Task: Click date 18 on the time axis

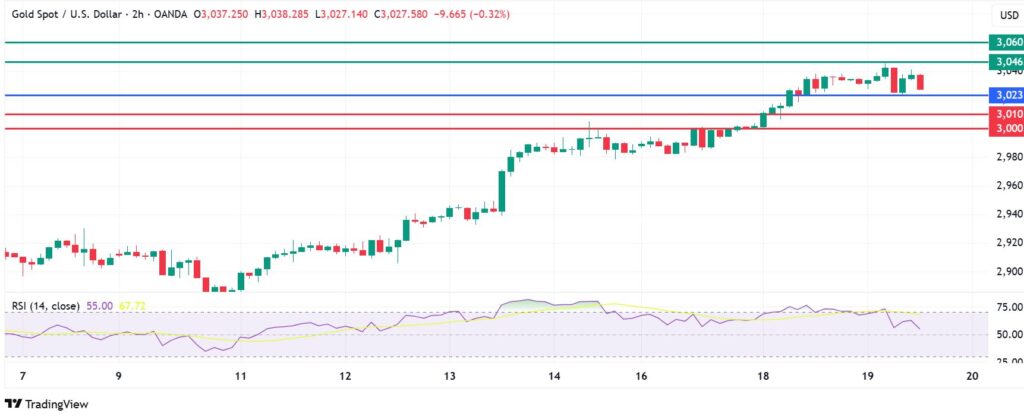Action: [763, 376]
